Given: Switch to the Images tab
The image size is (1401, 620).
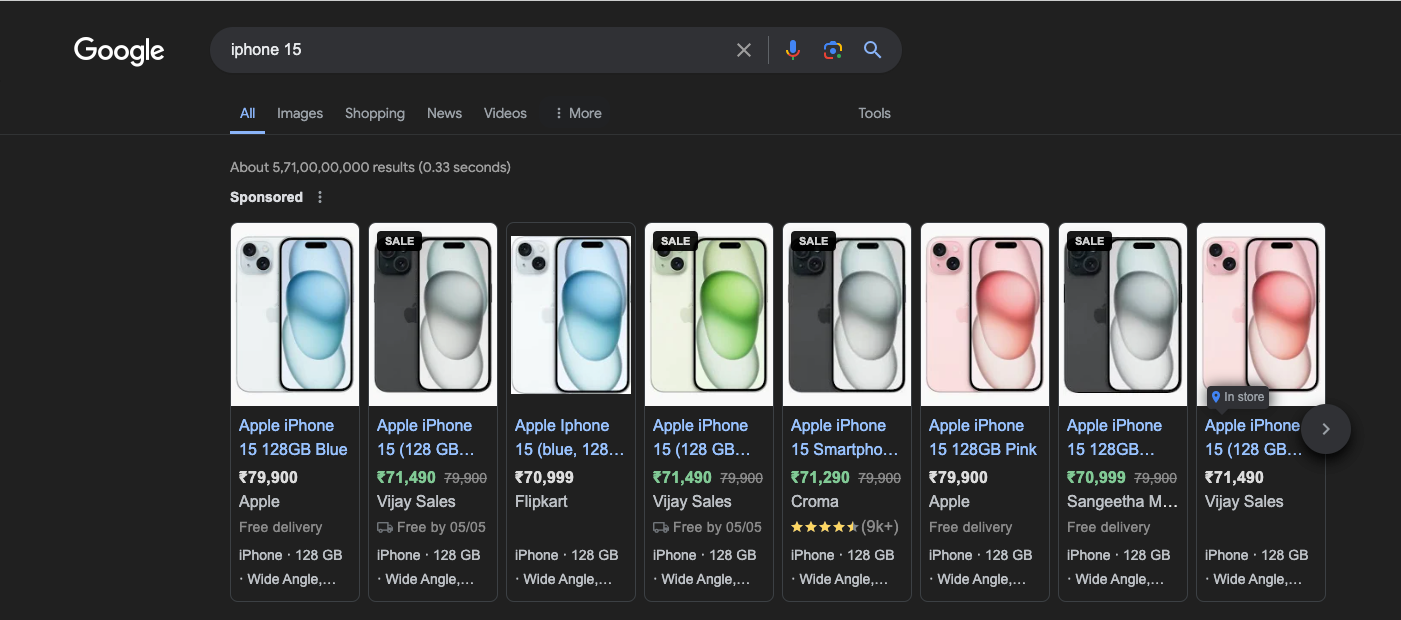Looking at the screenshot, I should (300, 113).
